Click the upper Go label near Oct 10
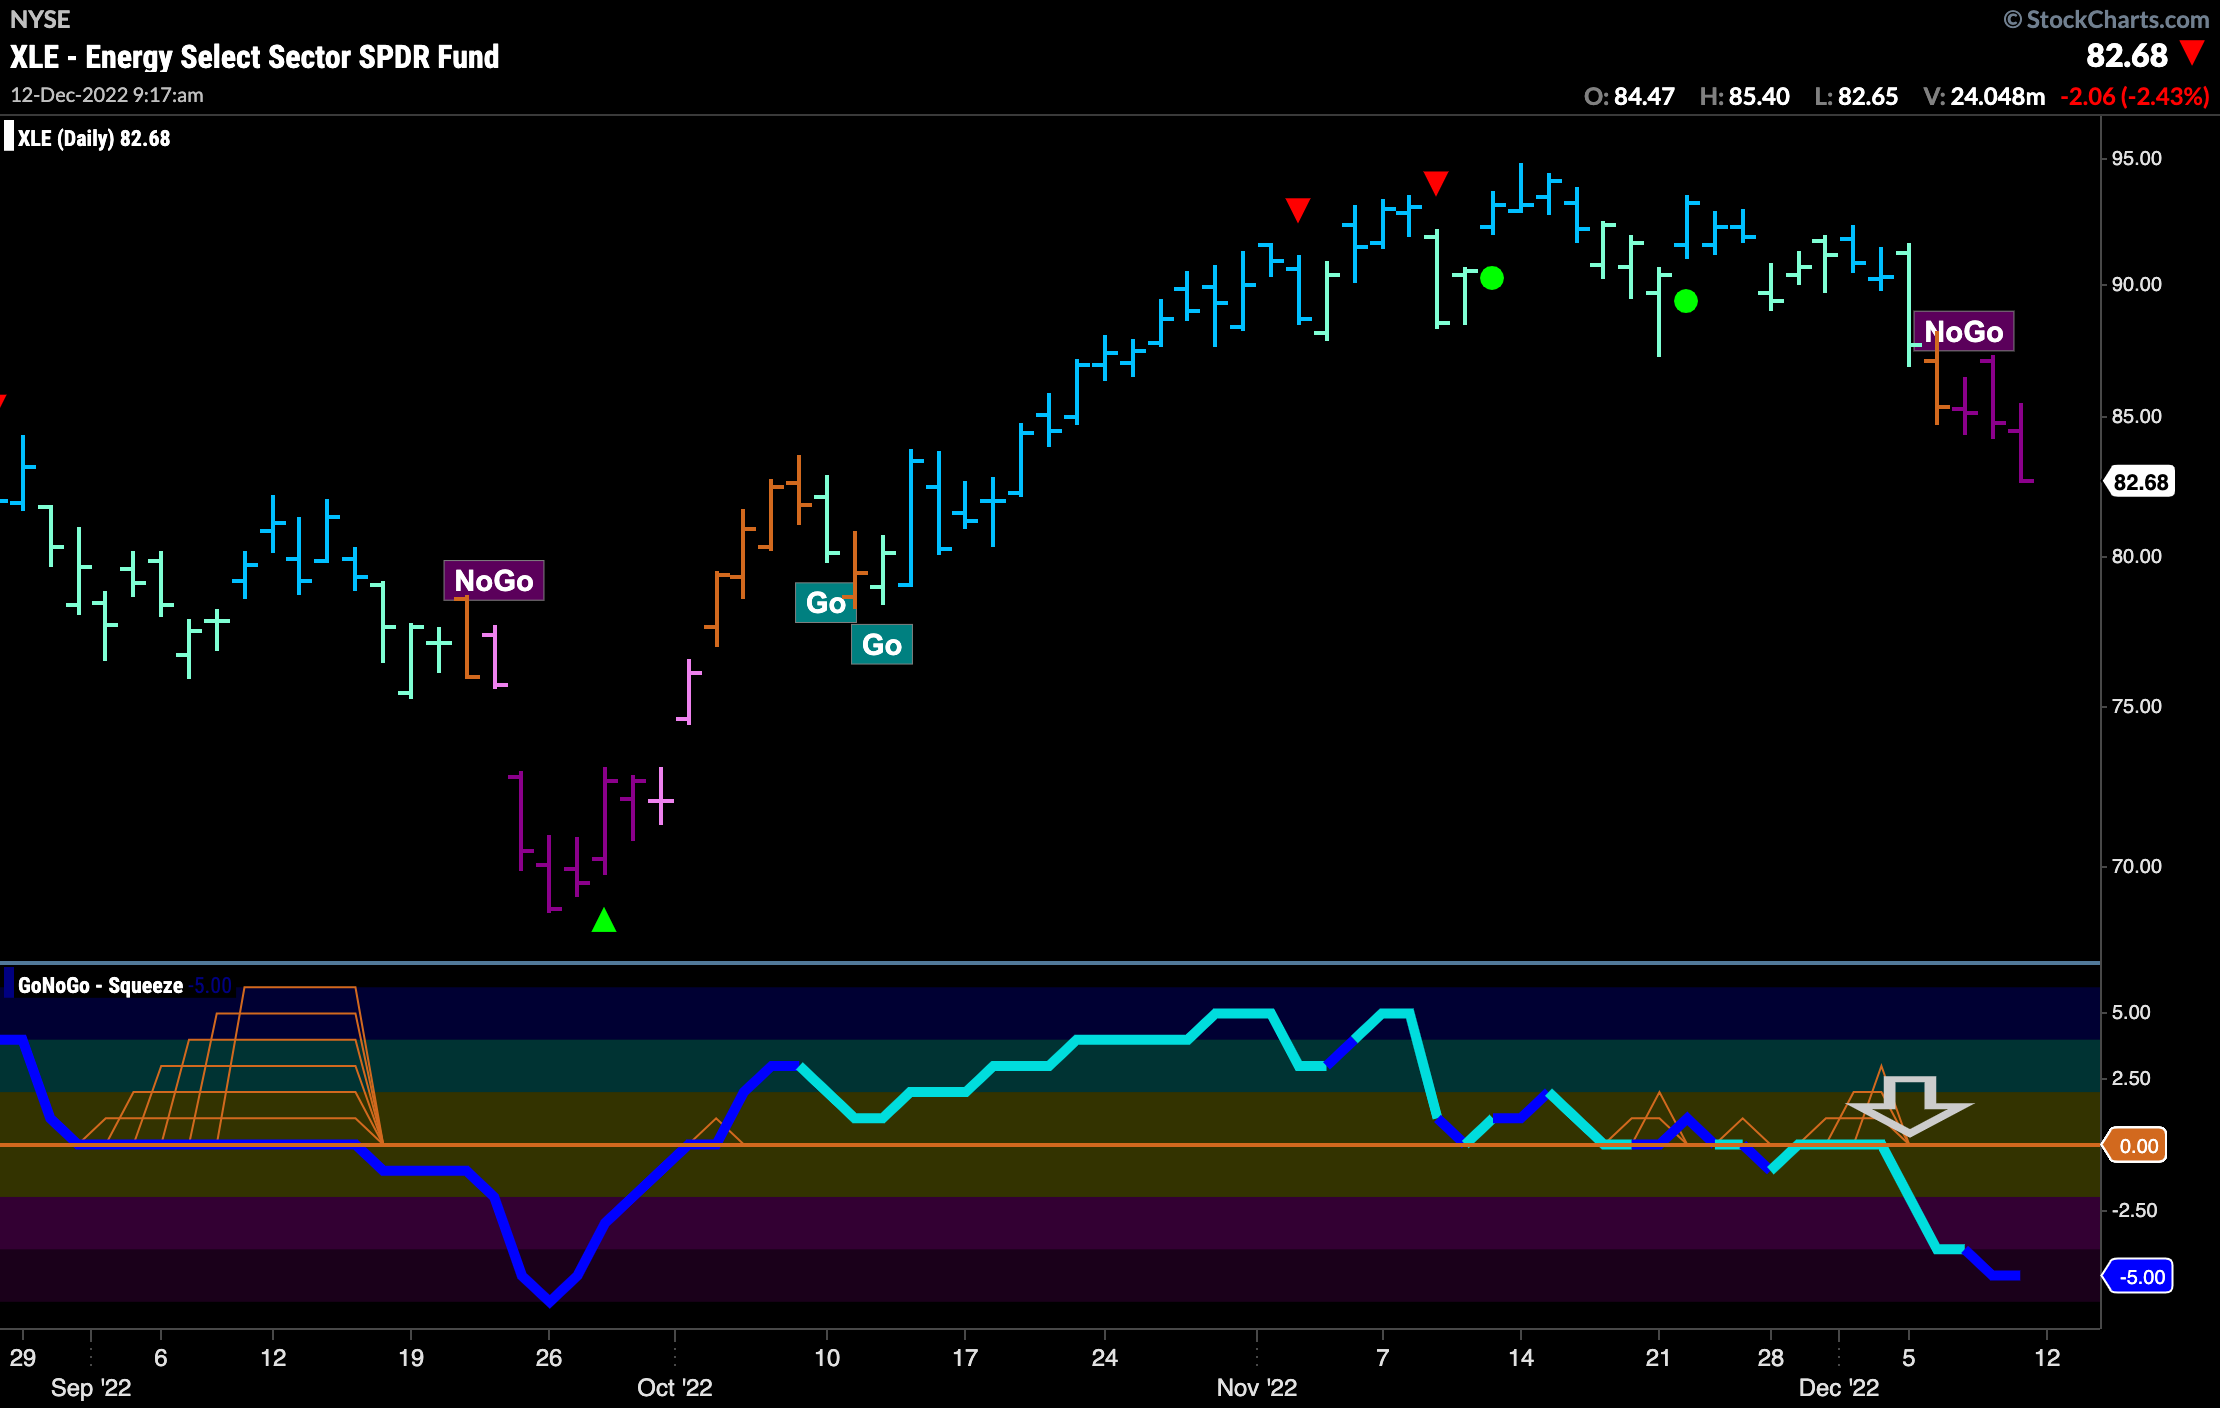The image size is (2220, 1408). [825, 602]
